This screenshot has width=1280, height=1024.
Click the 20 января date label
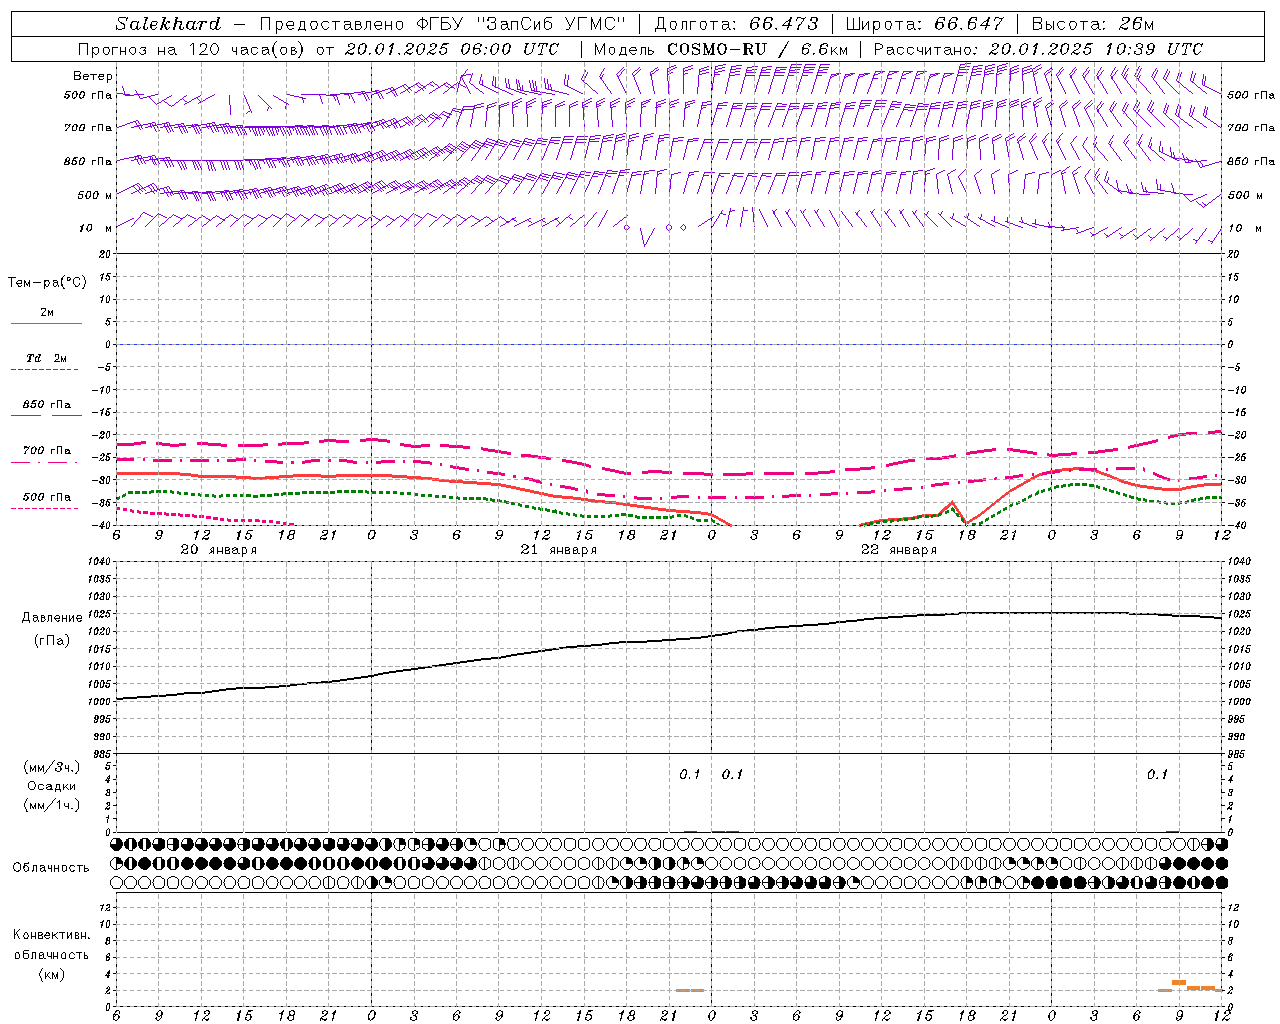pyautogui.click(x=218, y=550)
